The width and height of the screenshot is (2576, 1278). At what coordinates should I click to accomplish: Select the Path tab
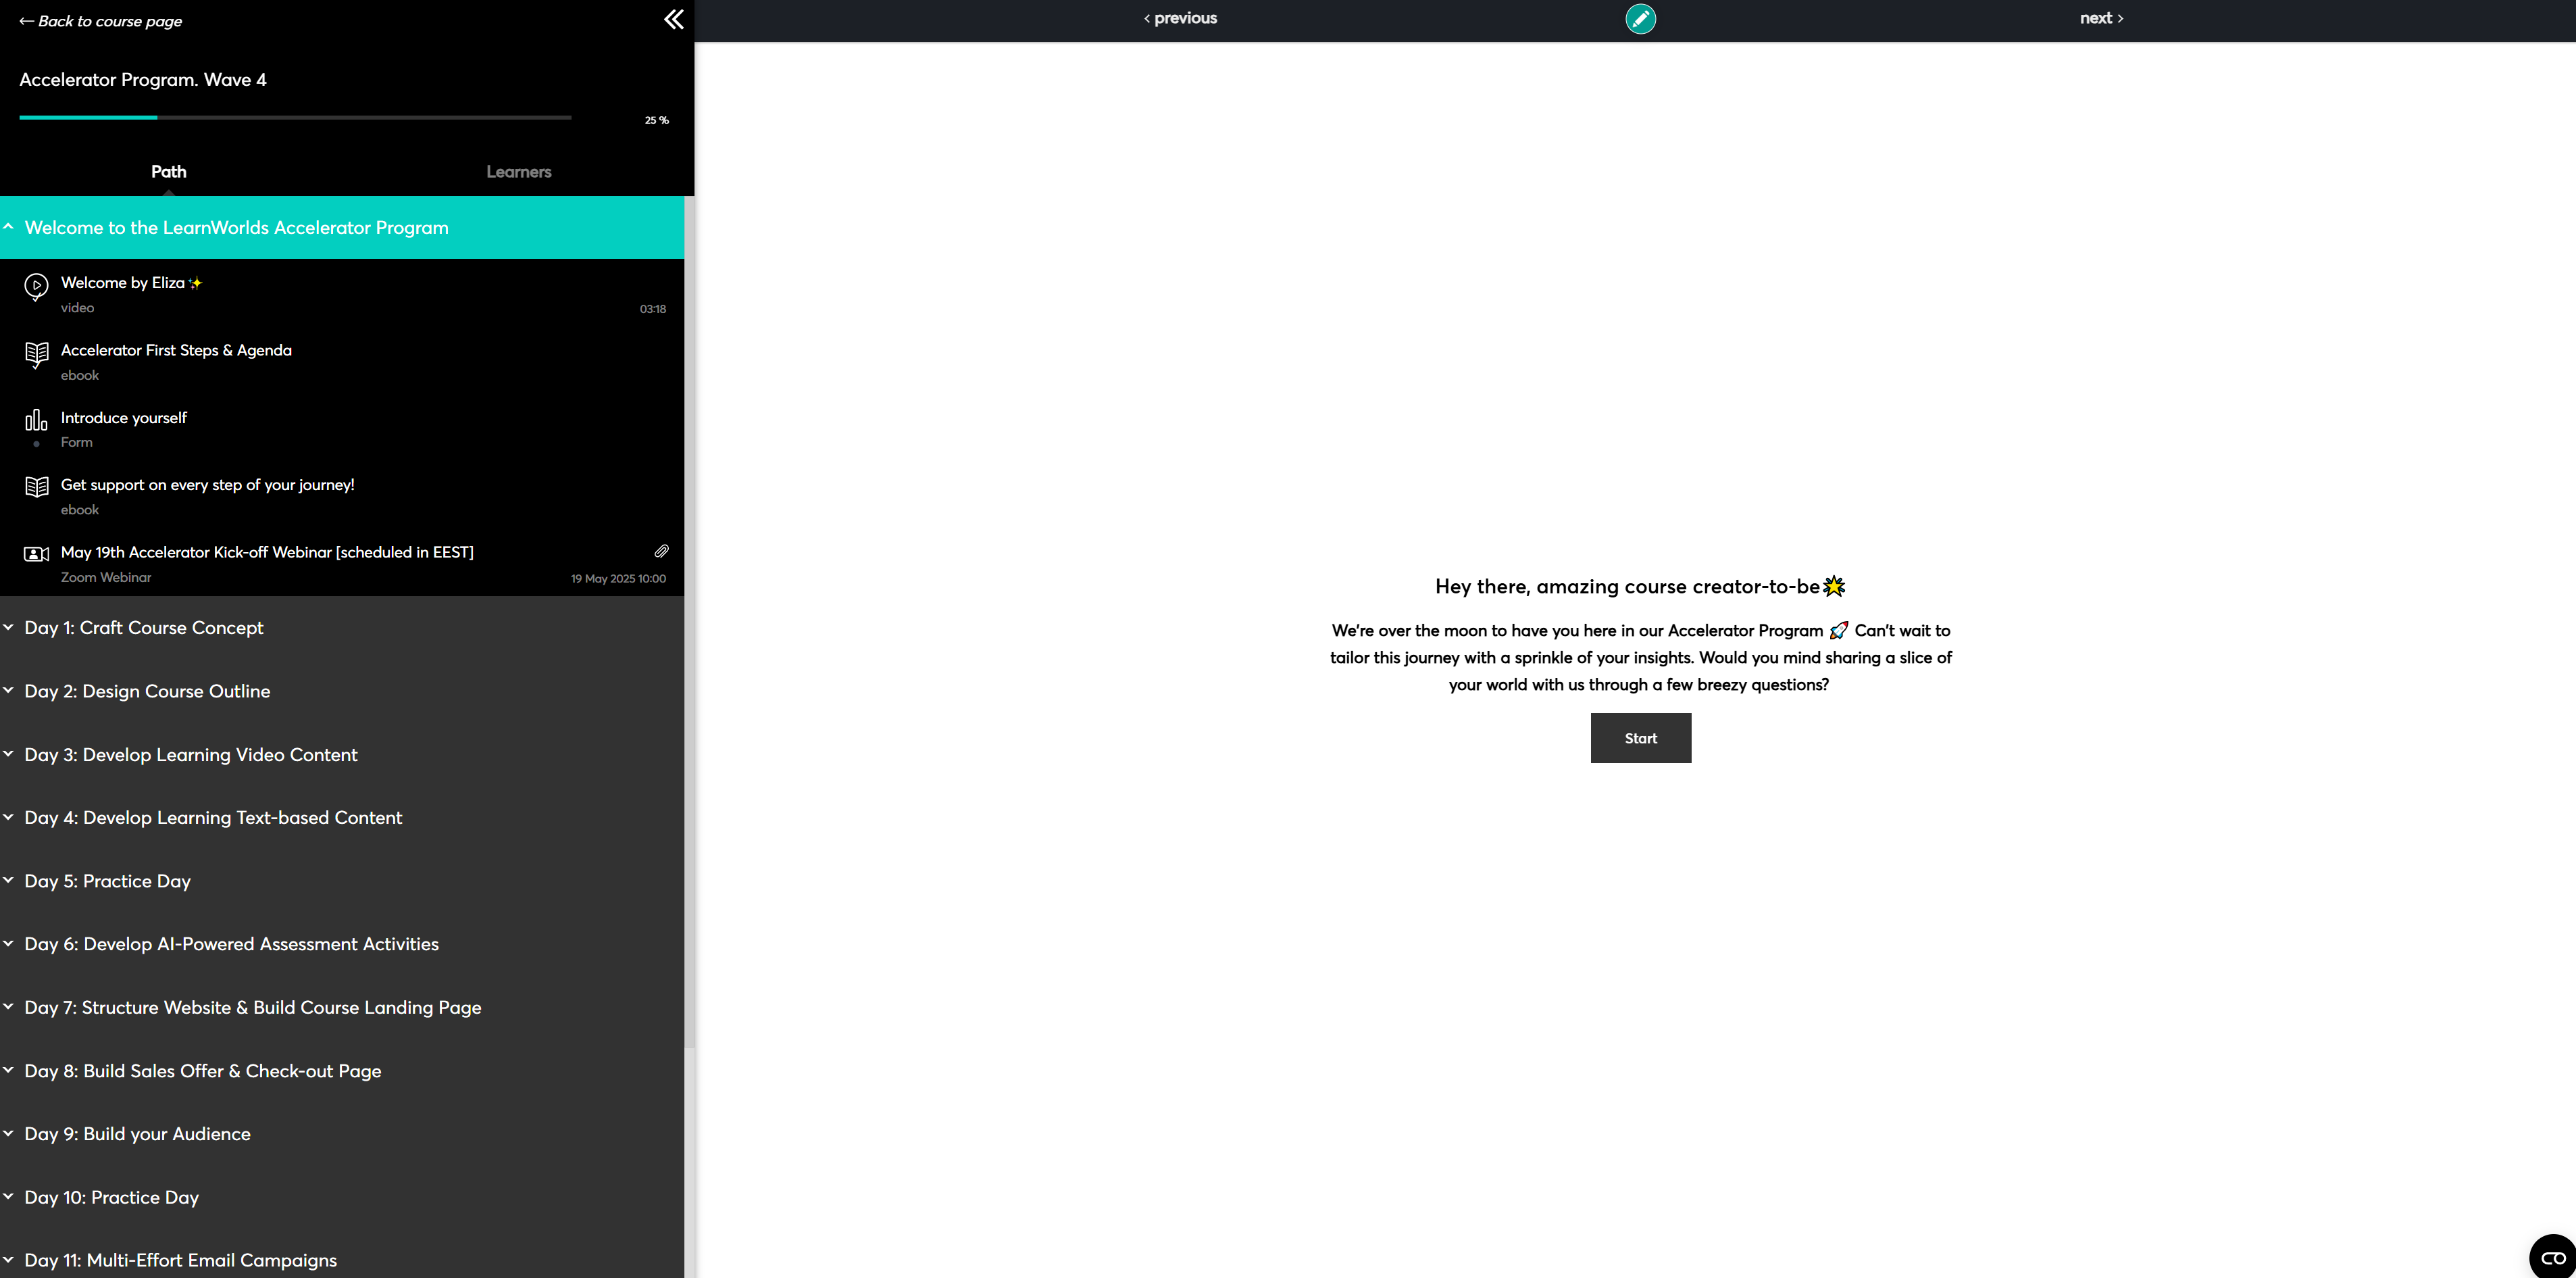[x=168, y=172]
